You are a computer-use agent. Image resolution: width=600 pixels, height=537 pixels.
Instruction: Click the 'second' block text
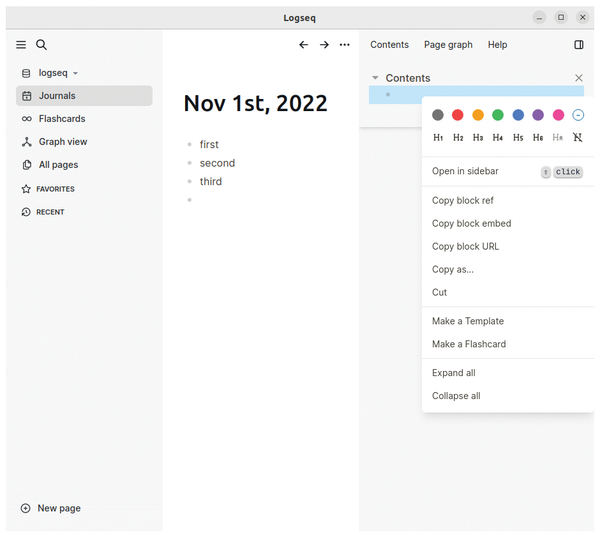(x=217, y=163)
